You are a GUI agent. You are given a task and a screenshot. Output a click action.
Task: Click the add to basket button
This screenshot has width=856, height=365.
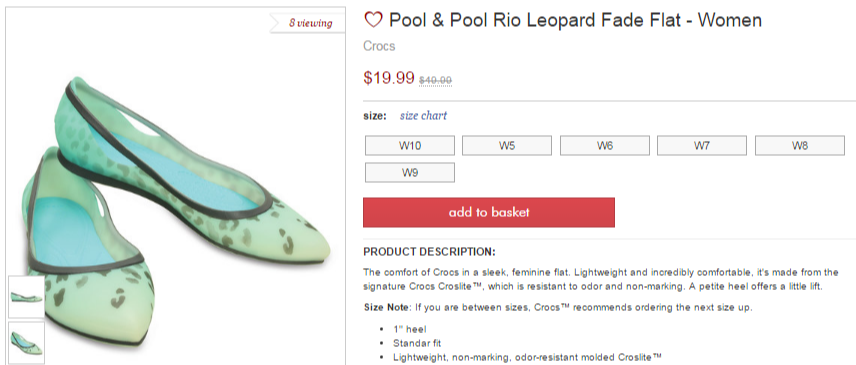click(x=489, y=212)
